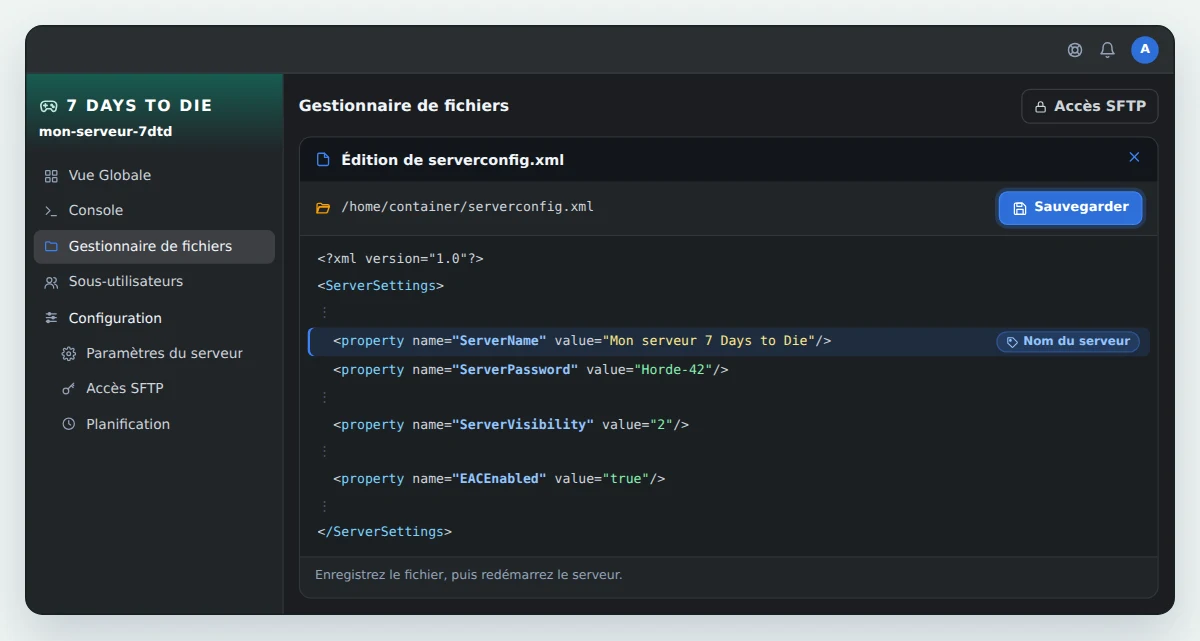Viewport: 1200px width, 641px height.
Task: Click the file icon beside Édition de serverconfig.xml
Action: click(323, 160)
